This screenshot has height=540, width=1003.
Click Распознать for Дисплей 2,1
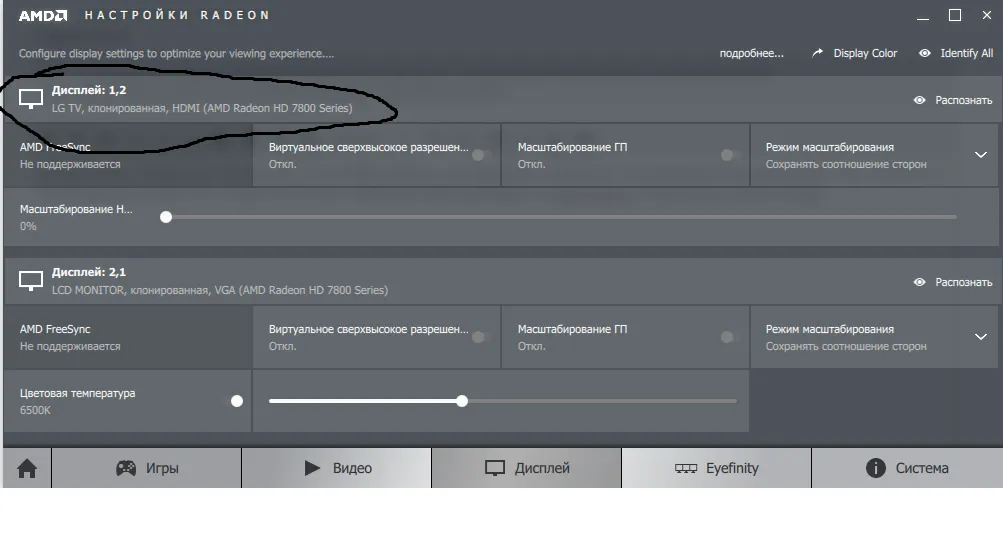(x=963, y=282)
